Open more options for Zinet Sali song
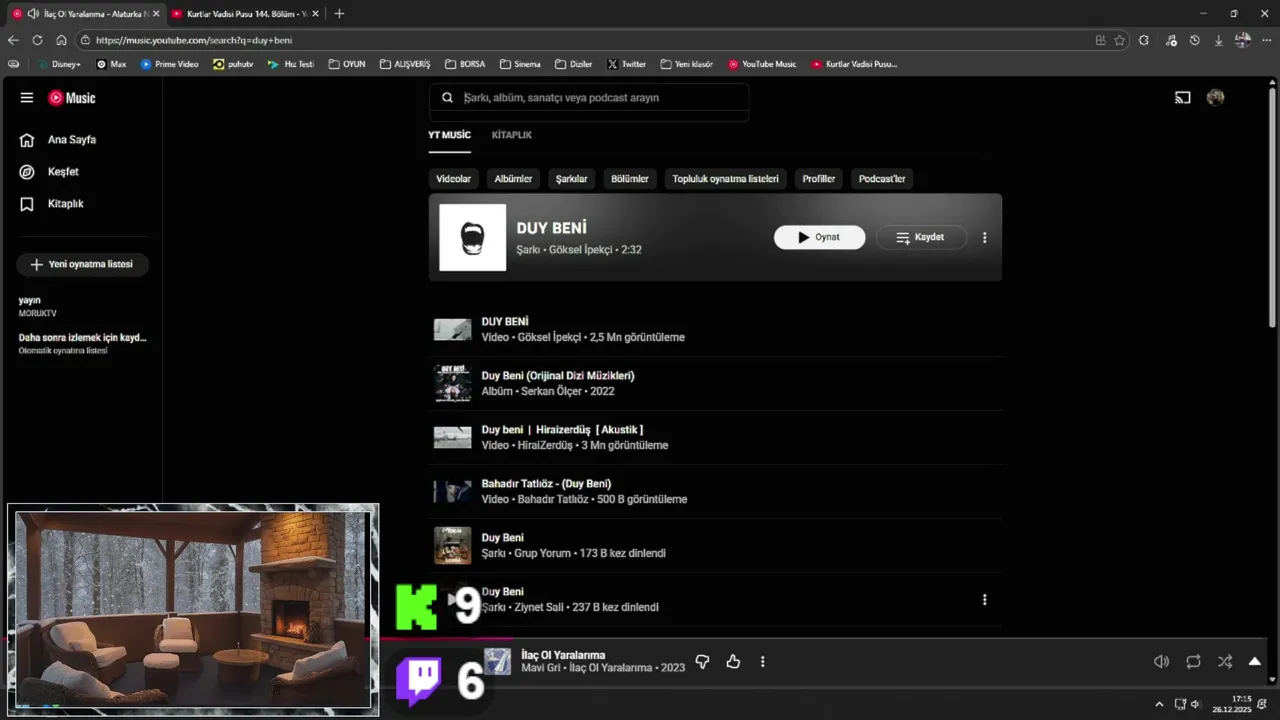 tap(984, 600)
